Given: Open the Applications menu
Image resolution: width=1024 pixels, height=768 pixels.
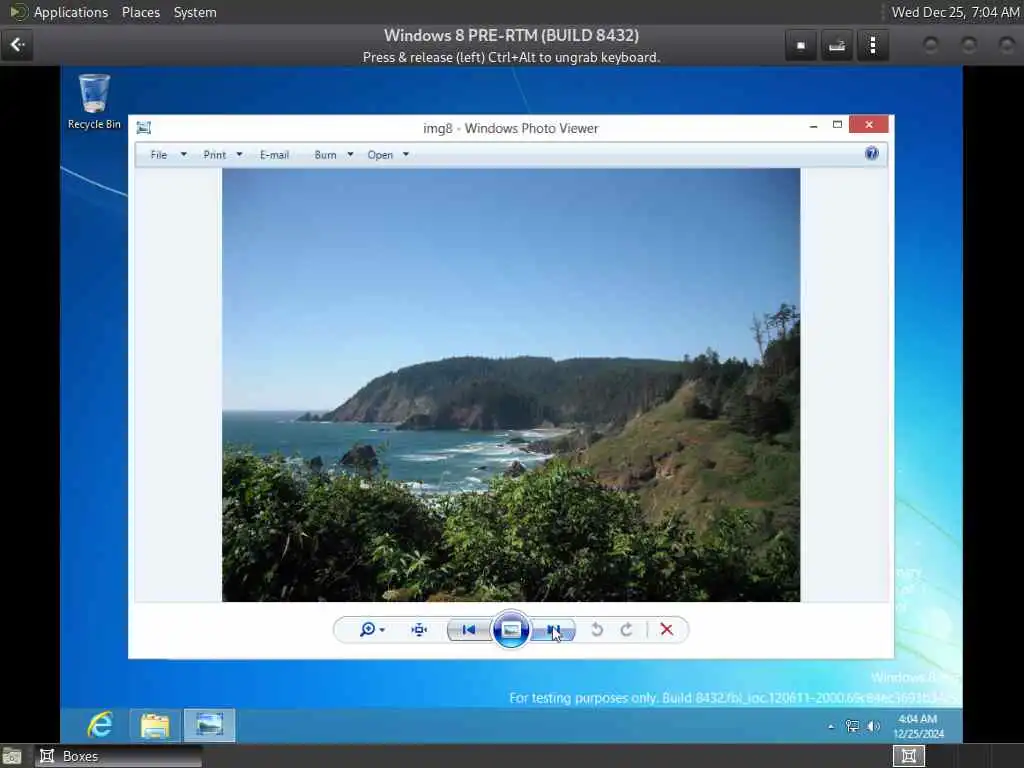Looking at the screenshot, I should coord(71,12).
